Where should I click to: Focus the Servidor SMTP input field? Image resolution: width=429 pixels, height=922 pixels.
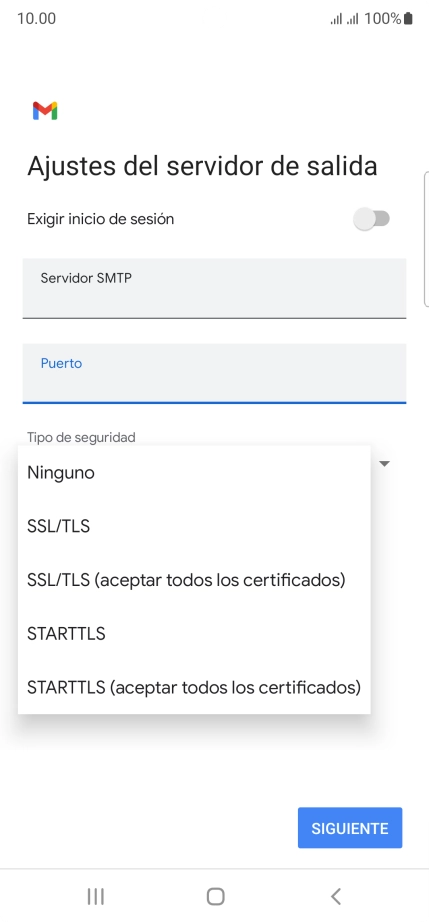[214, 288]
